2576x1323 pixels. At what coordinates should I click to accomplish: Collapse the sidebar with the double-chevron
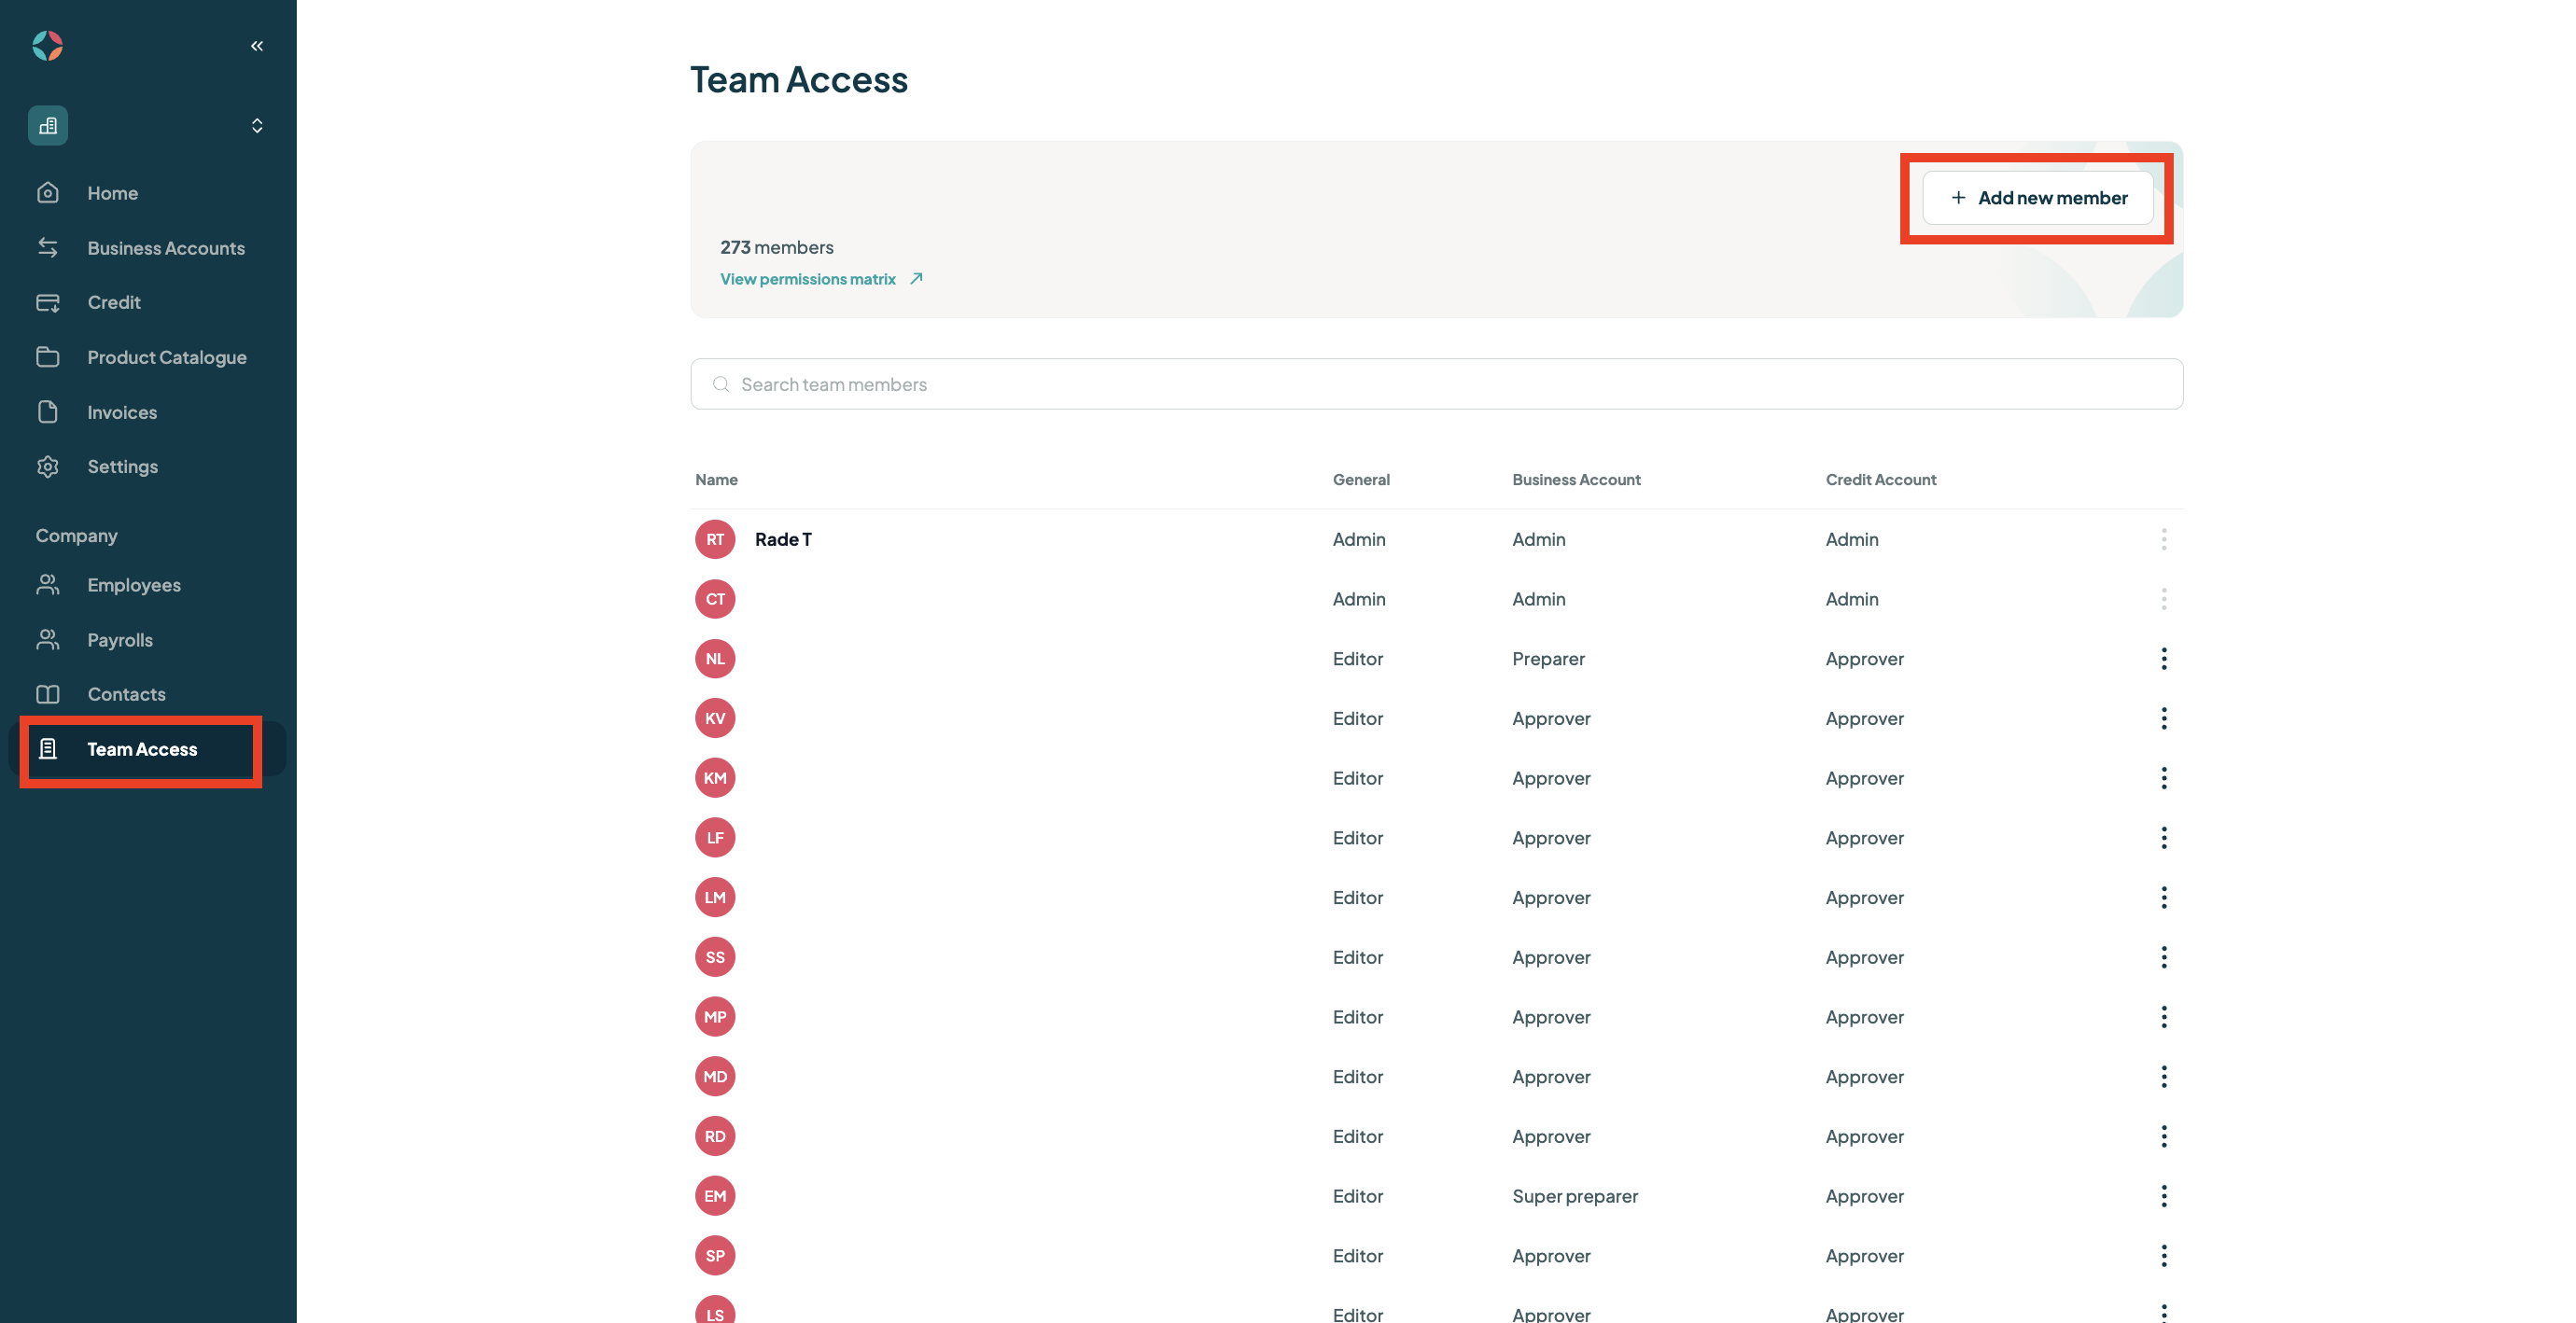pyautogui.click(x=256, y=45)
